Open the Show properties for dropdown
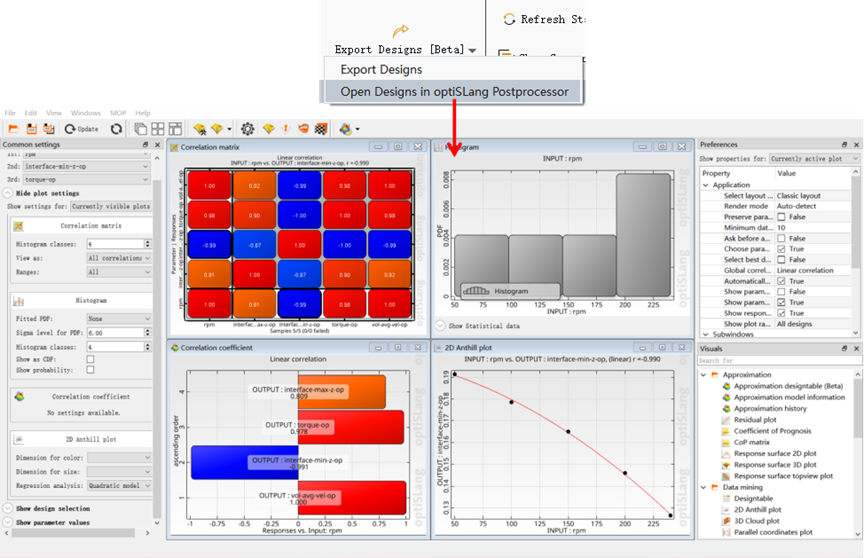864x558 pixels. [x=814, y=159]
